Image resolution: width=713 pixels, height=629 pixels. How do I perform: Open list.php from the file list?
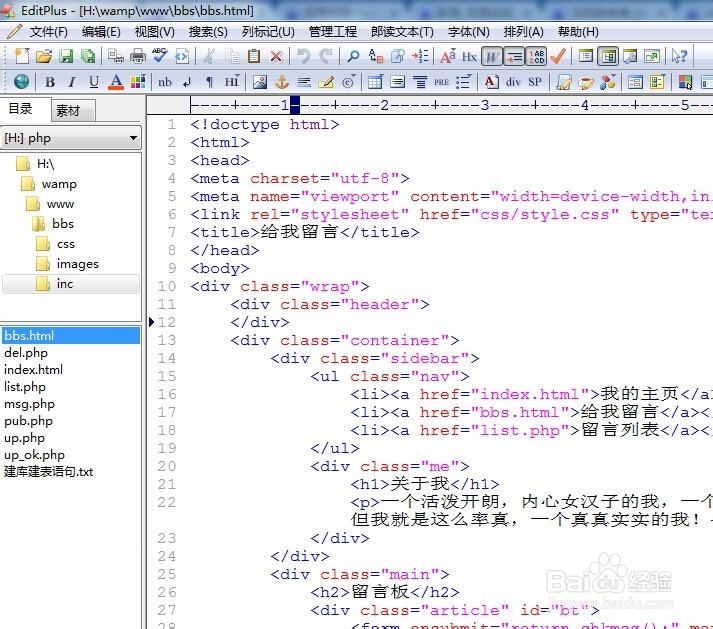click(x=25, y=387)
